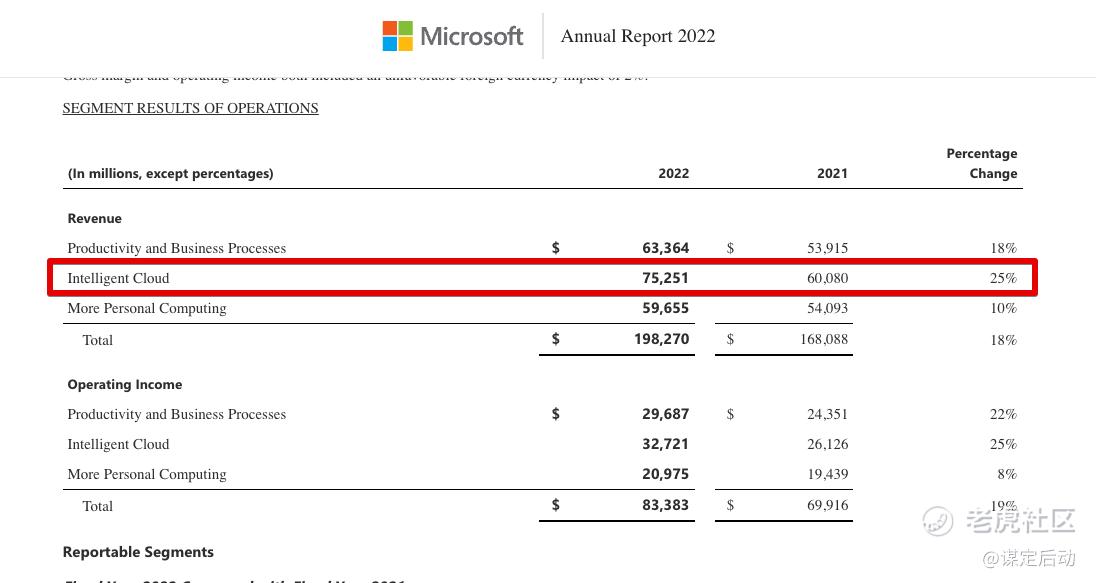Select revenue value 53,915
Screen dimensions: 1096x583
coord(828,248)
